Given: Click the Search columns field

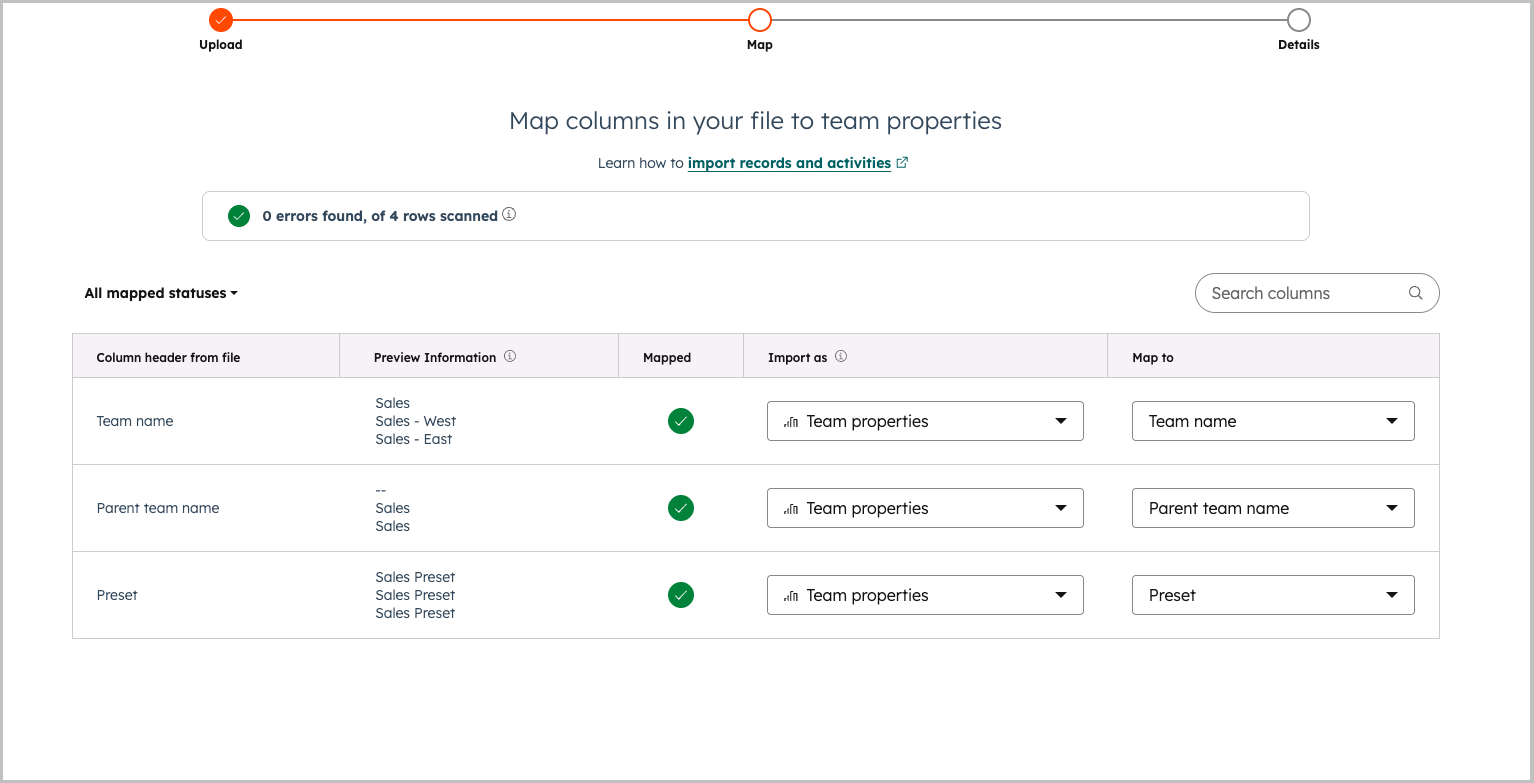Looking at the screenshot, I should 1300,293.
